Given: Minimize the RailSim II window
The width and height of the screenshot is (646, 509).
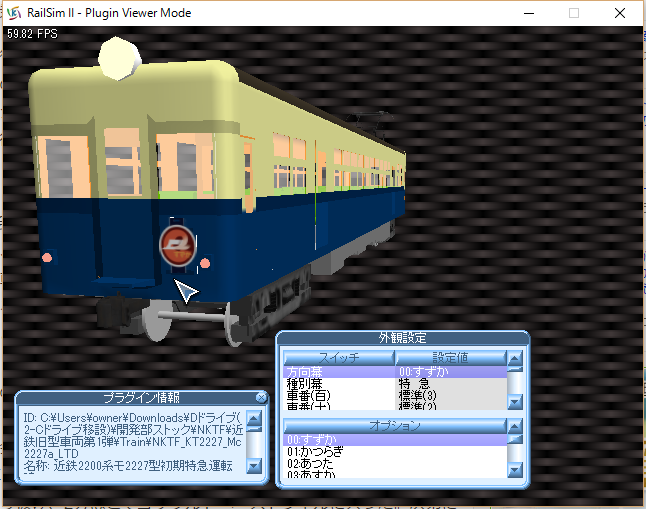Looking at the screenshot, I should click(529, 13).
